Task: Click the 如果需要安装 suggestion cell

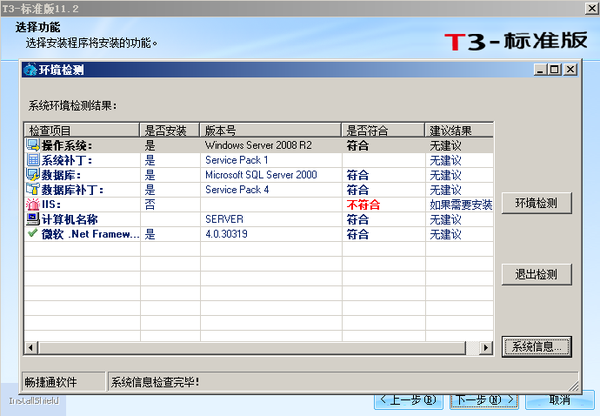Action: point(461,205)
